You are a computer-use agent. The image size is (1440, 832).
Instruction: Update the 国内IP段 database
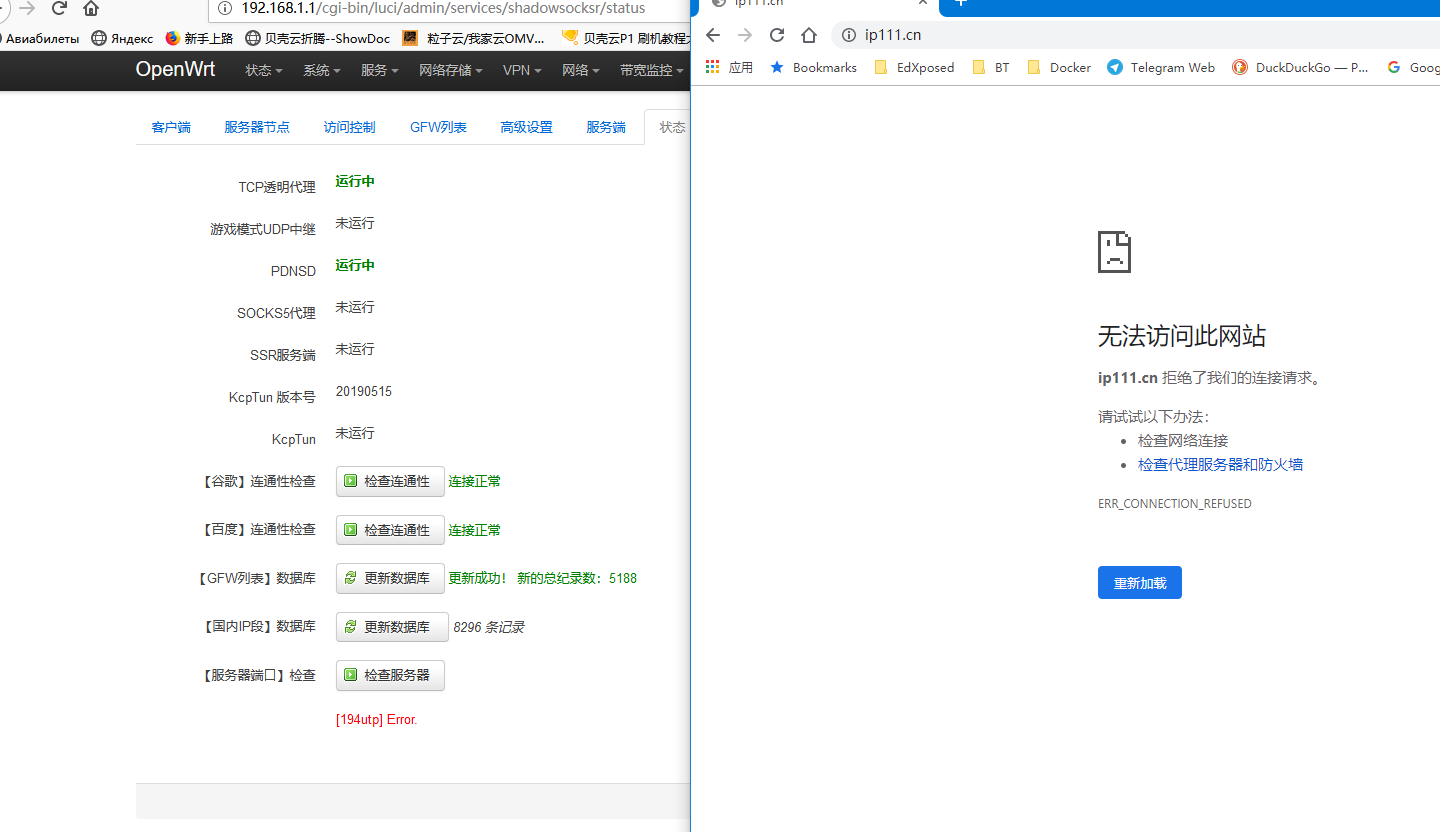[390, 627]
